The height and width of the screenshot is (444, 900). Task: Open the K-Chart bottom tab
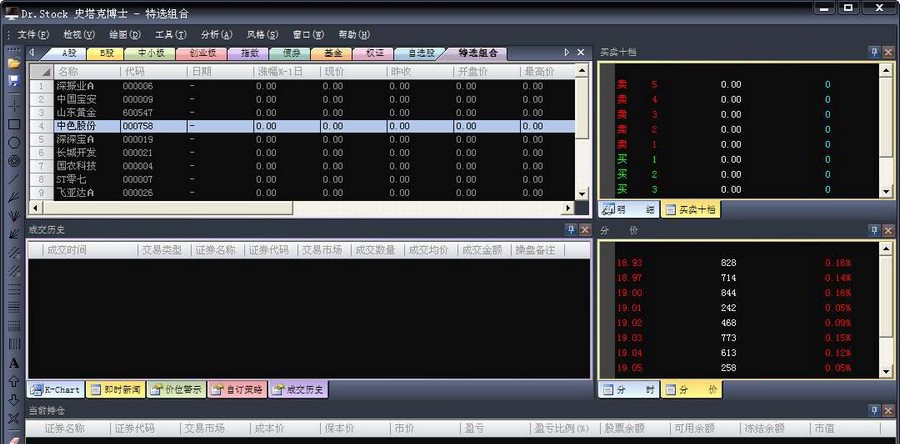56,390
